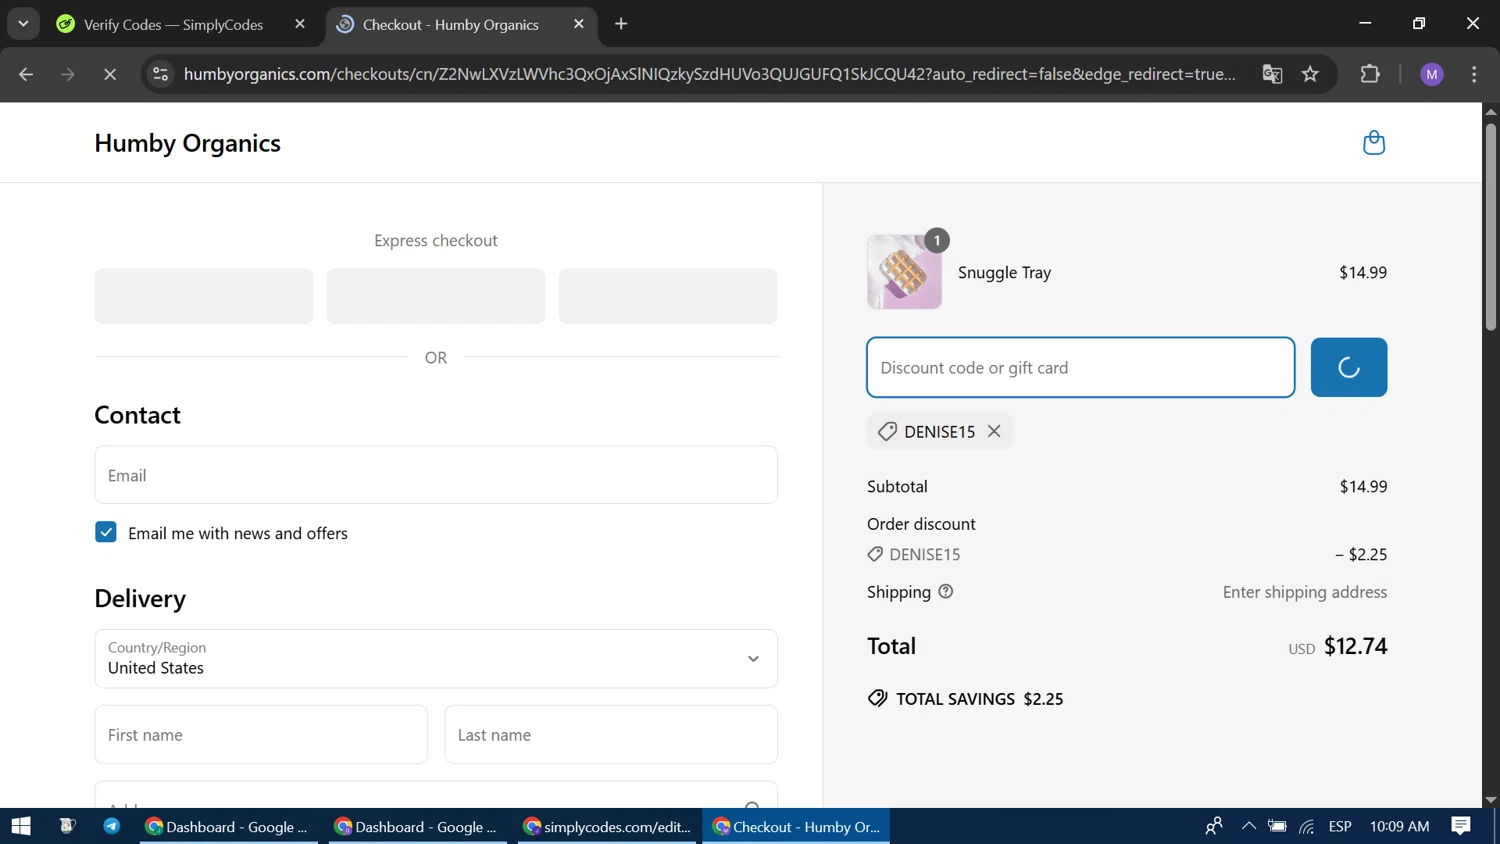Open the Chrome three-dot menu

[1474, 74]
